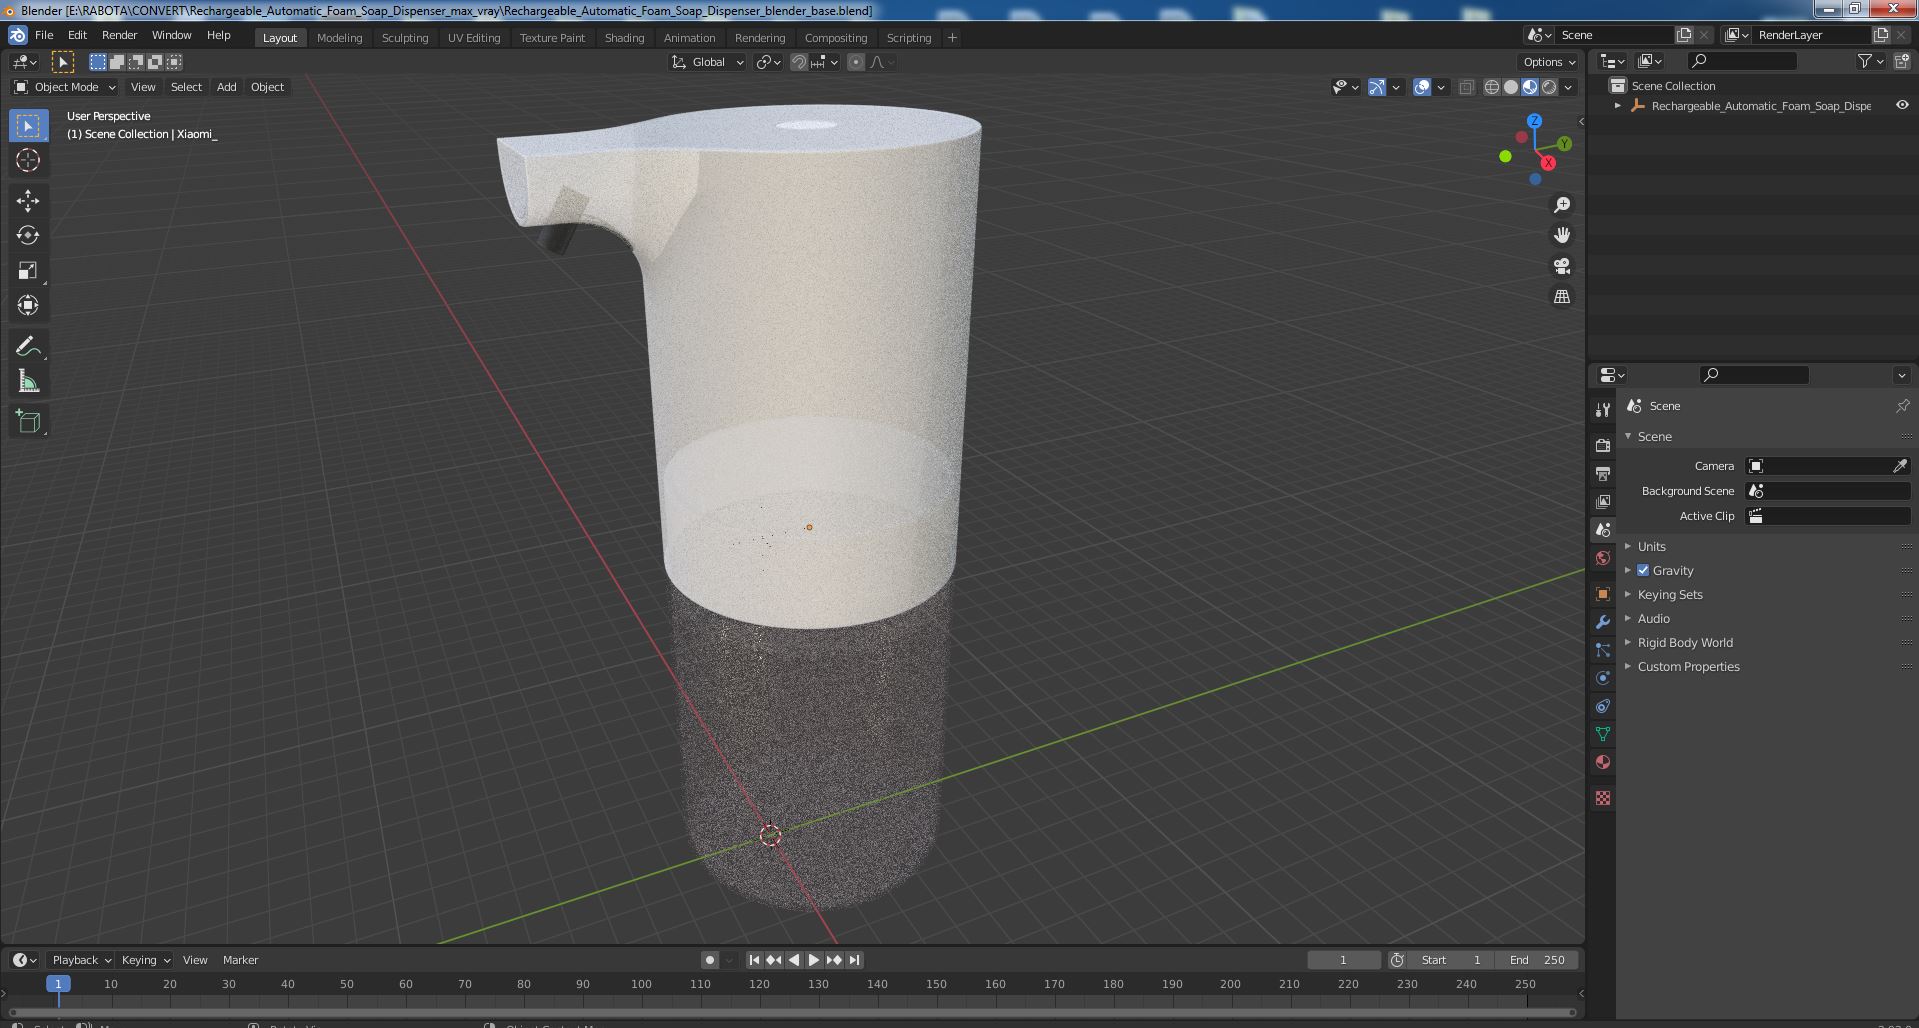Toggle proportional editing button
The height and width of the screenshot is (1028, 1919).
pyautogui.click(x=856, y=62)
